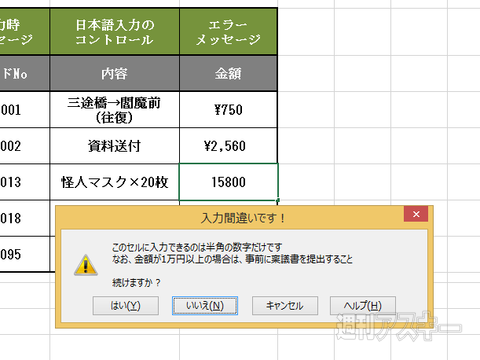Viewport: 480px width, 360px height.
Task: Close the 入力間違いです！ dialog with the red X
Action: click(x=416, y=214)
